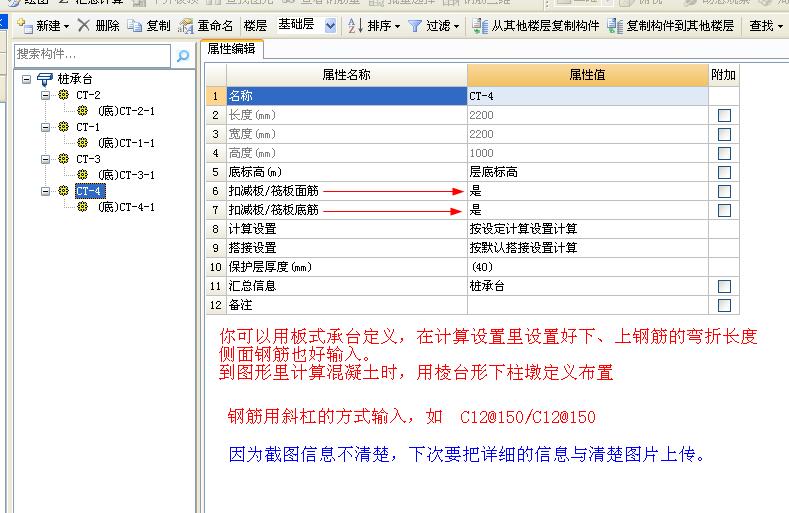Click the gear icon beside CT-2
Image resolution: width=789 pixels, height=513 pixels.
pyautogui.click(x=63, y=95)
